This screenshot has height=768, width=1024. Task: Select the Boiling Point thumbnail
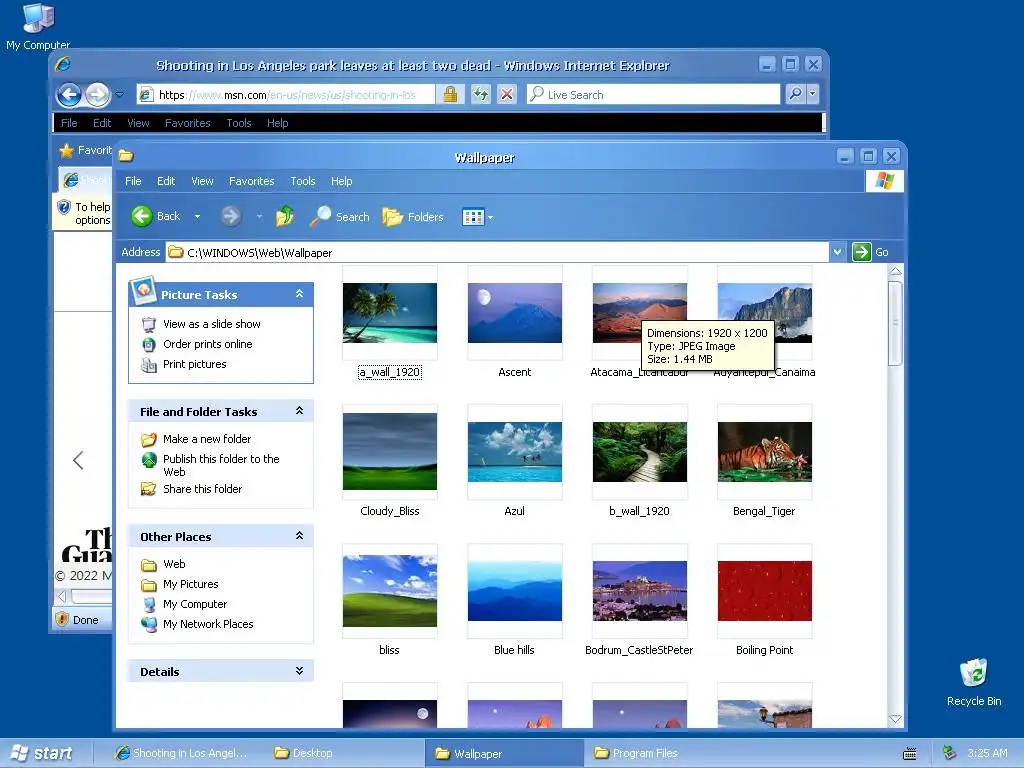coord(765,591)
